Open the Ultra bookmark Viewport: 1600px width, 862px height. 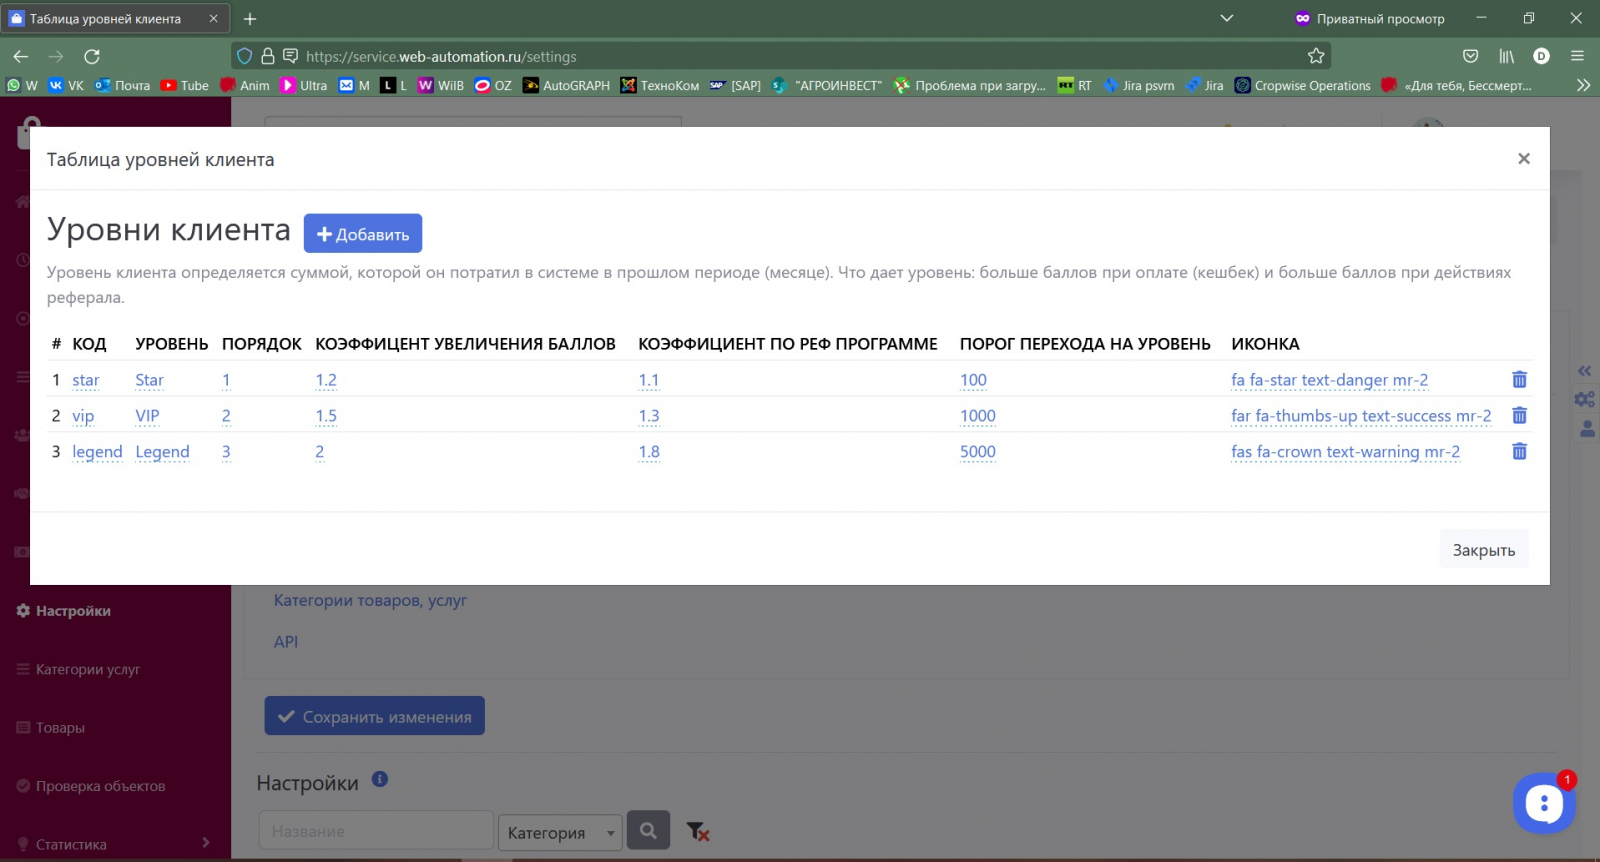[304, 85]
